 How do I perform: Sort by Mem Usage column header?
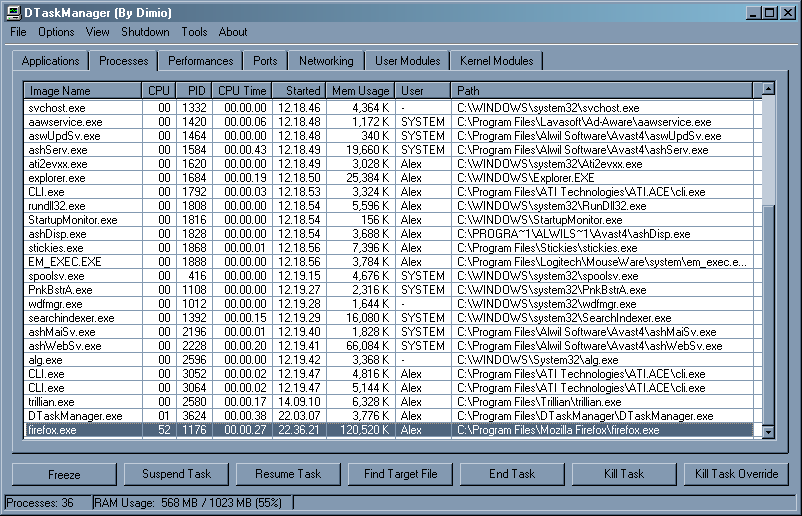pyautogui.click(x=361, y=91)
